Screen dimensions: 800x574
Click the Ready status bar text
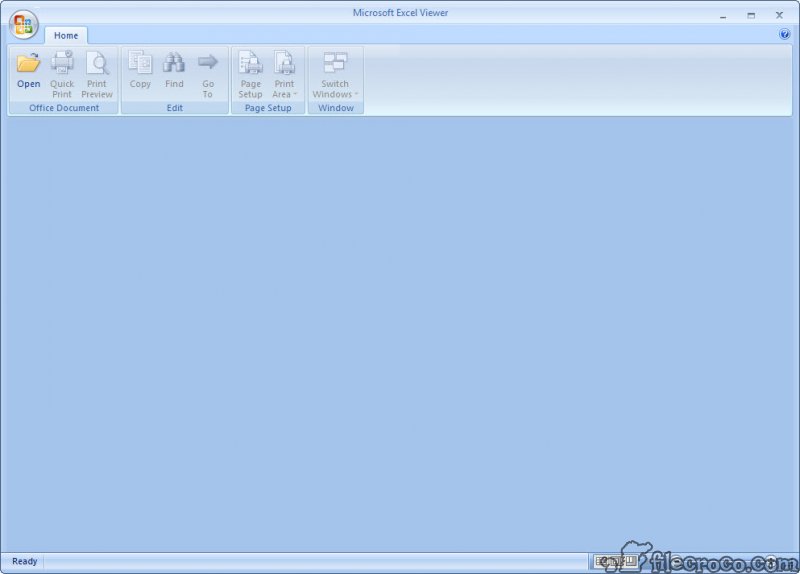[x=24, y=561]
